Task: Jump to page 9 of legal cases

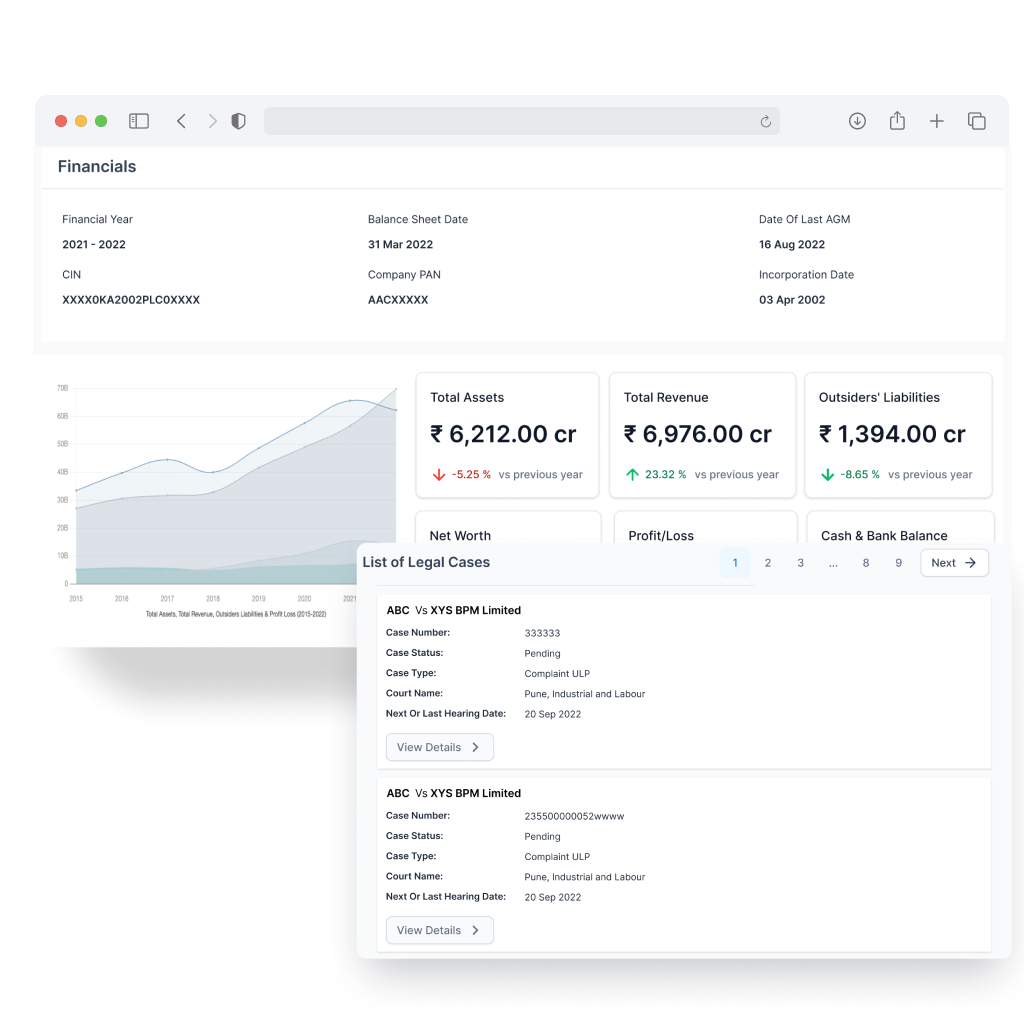Action: pyautogui.click(x=898, y=563)
